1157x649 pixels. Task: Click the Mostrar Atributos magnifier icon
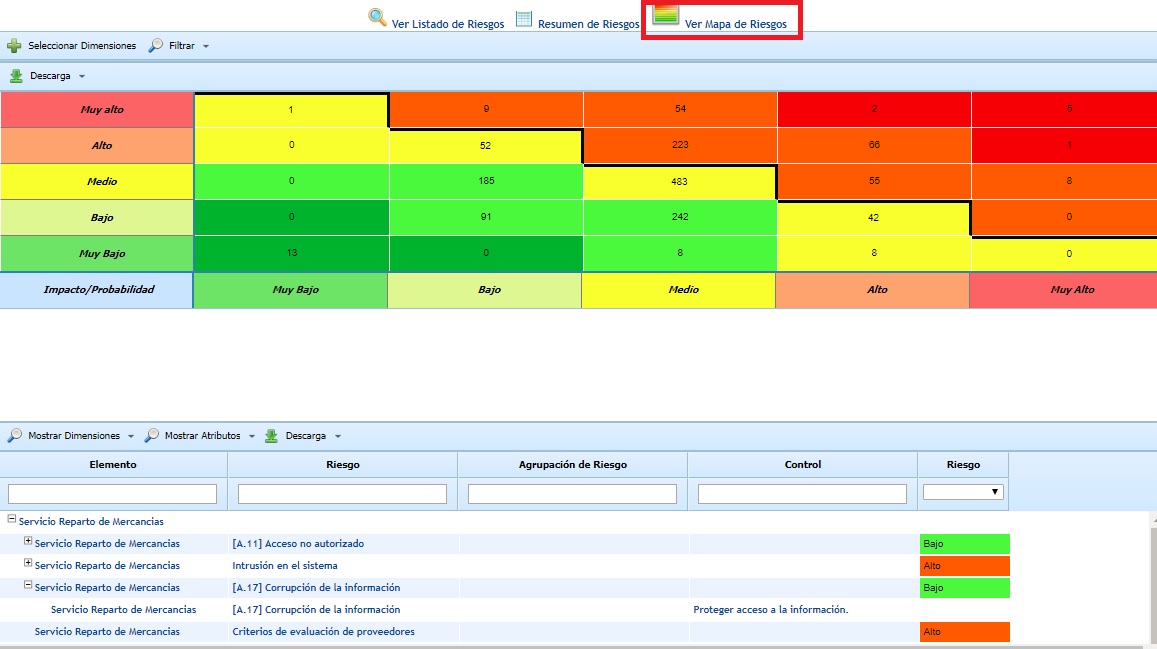pyautogui.click(x=152, y=436)
